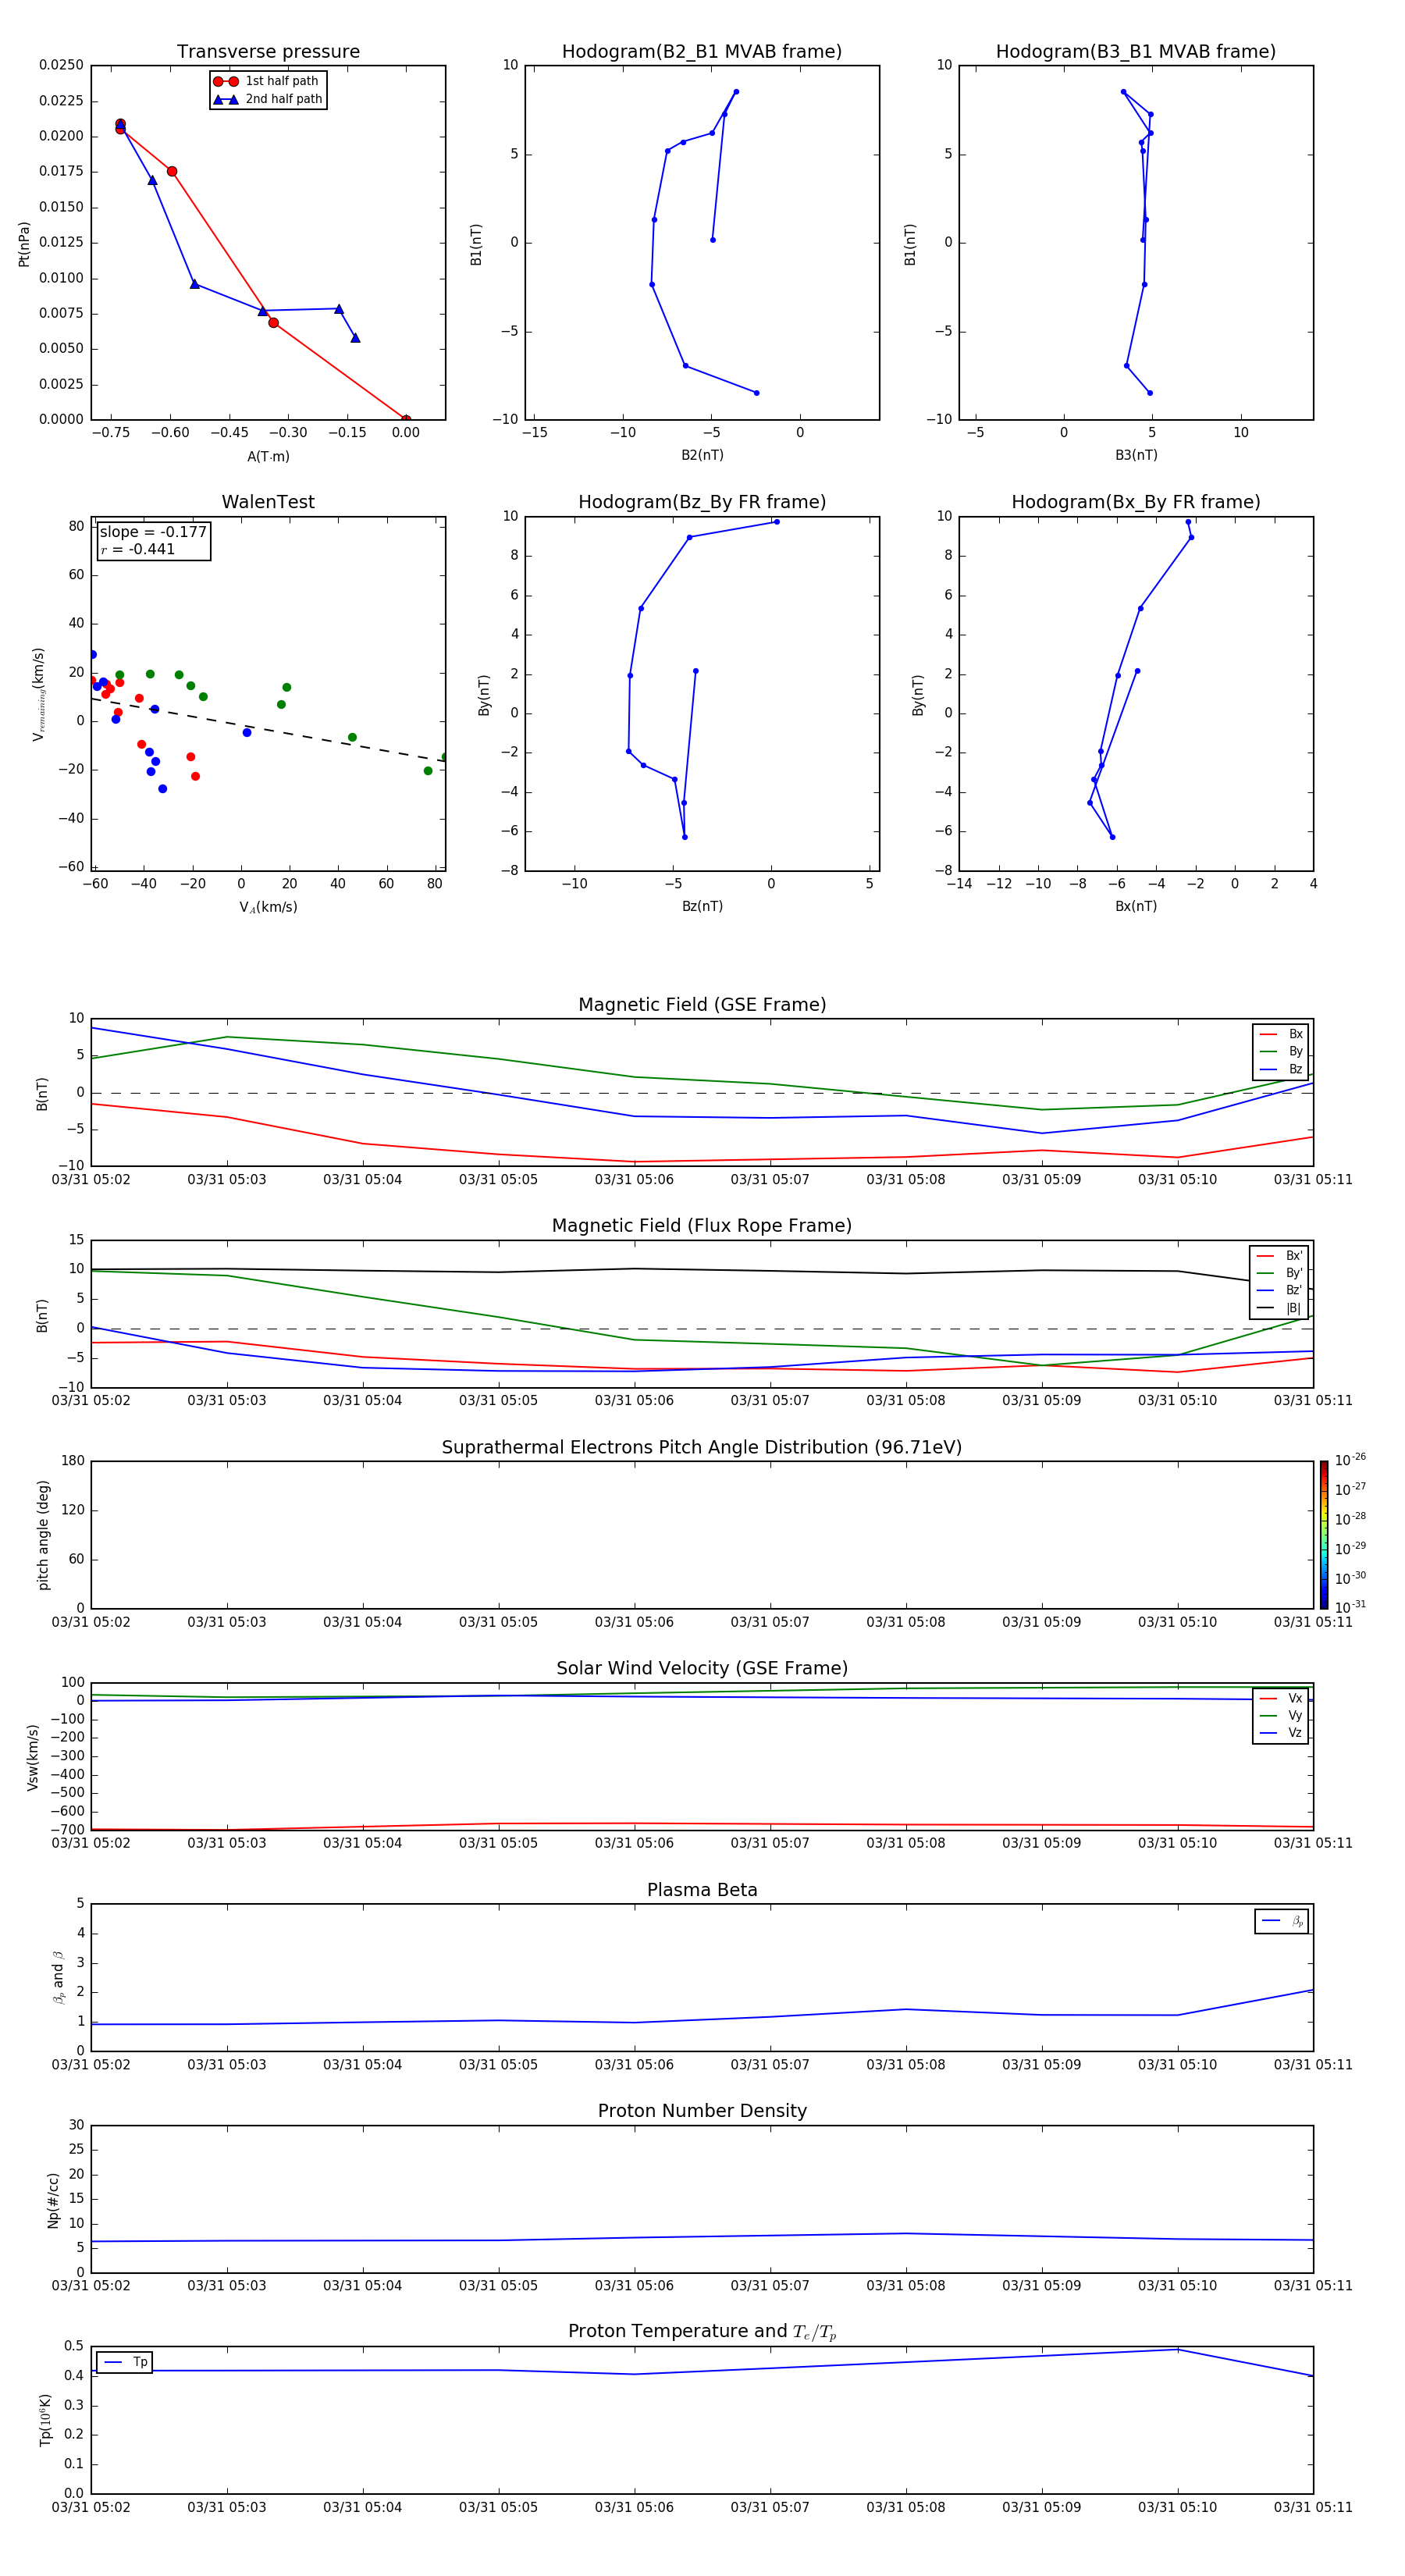Click 'Hodogram(B2_B1 MVAB frame)' title
The width and height of the screenshot is (1405, 2576).
(702, 52)
